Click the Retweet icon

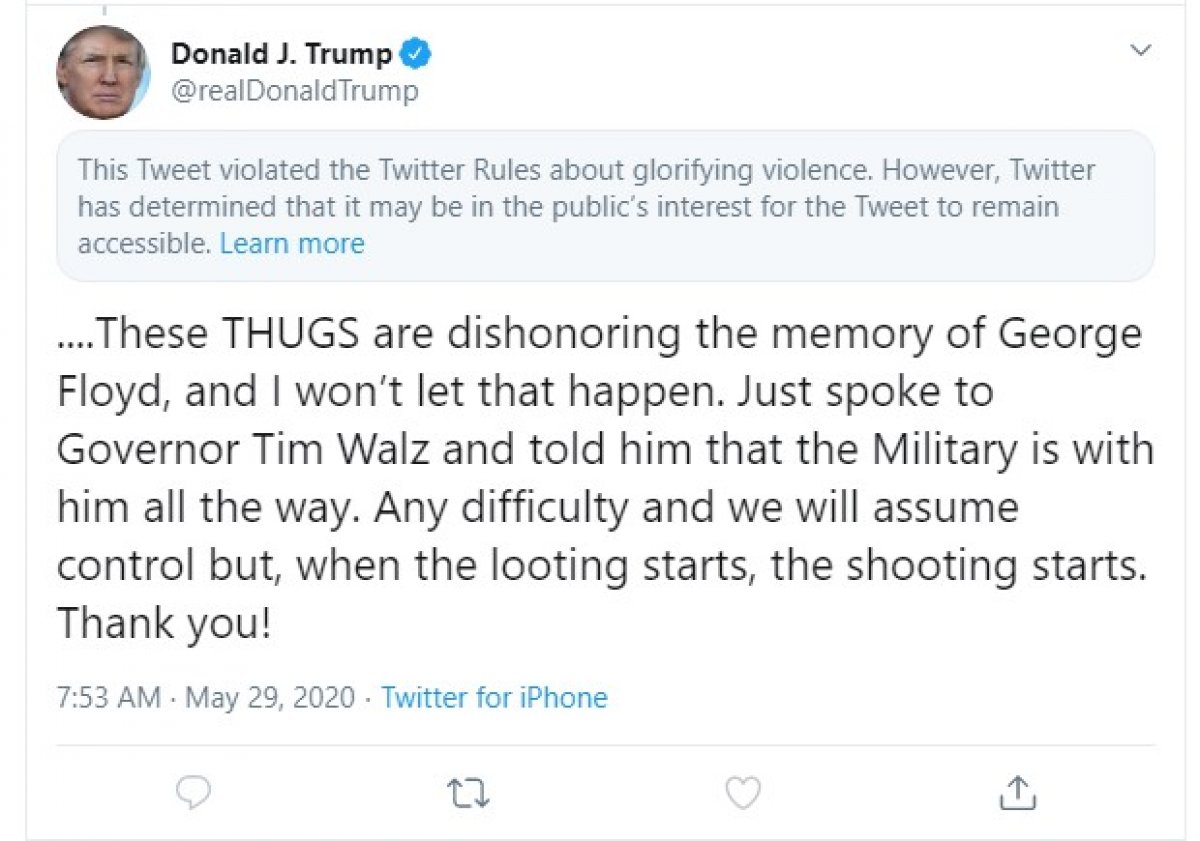[x=467, y=794]
